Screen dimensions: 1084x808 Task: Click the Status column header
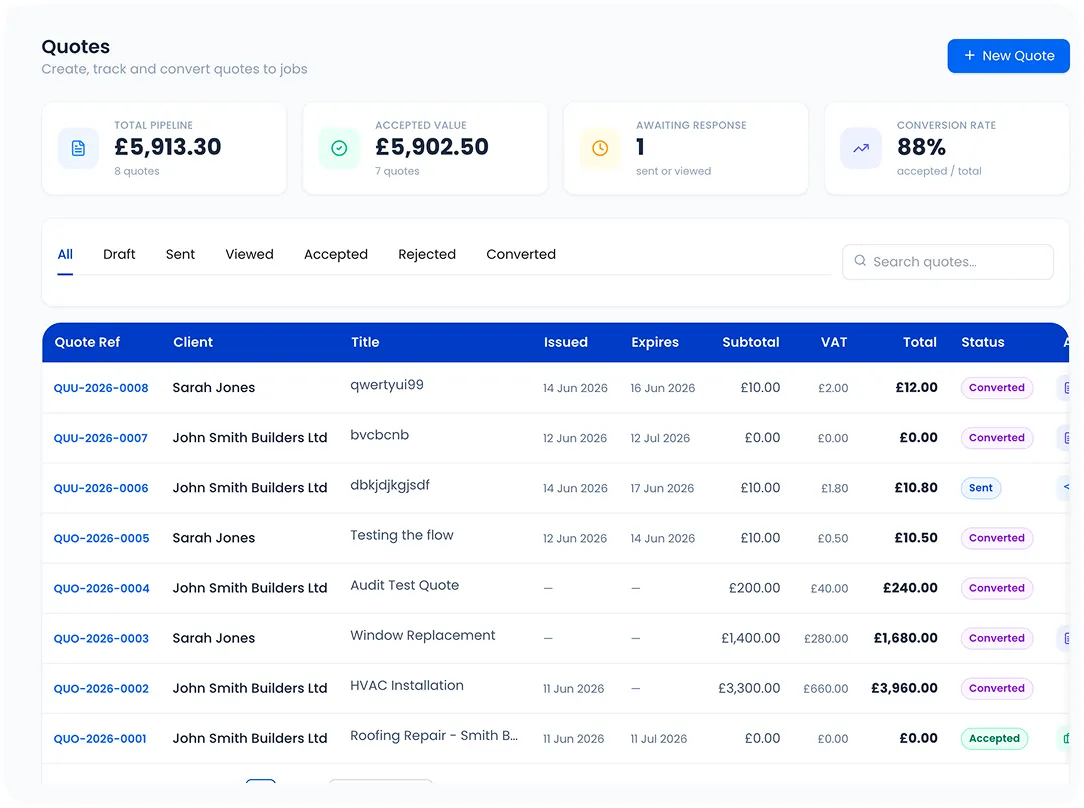982,342
